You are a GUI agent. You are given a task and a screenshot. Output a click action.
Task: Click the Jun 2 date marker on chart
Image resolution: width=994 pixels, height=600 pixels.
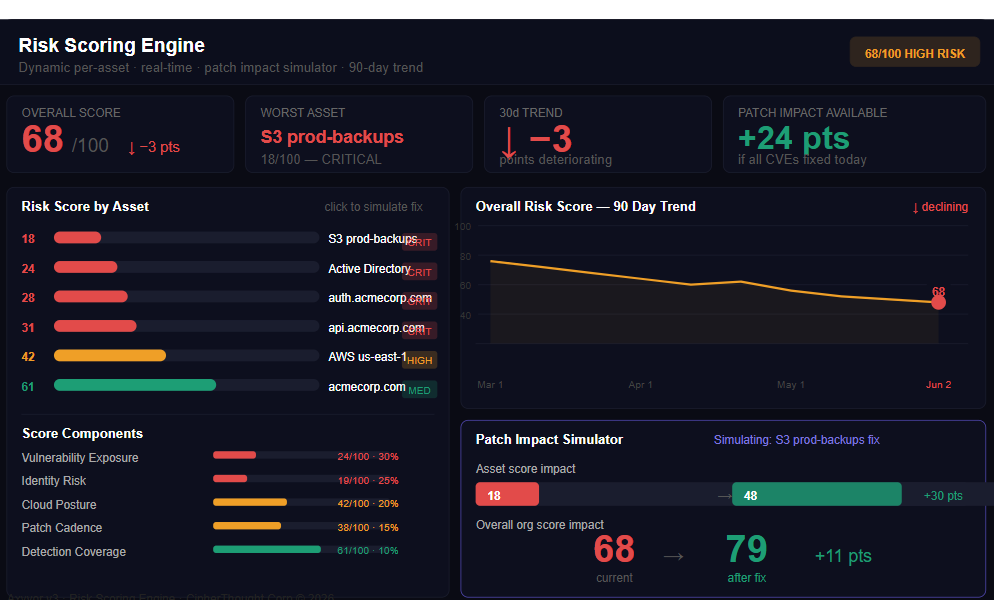click(938, 384)
